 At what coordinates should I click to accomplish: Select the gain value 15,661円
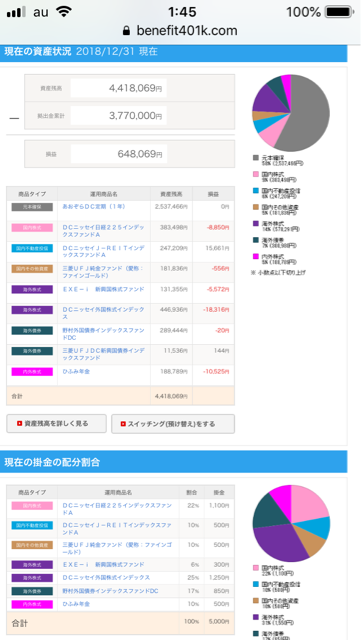click(x=218, y=248)
